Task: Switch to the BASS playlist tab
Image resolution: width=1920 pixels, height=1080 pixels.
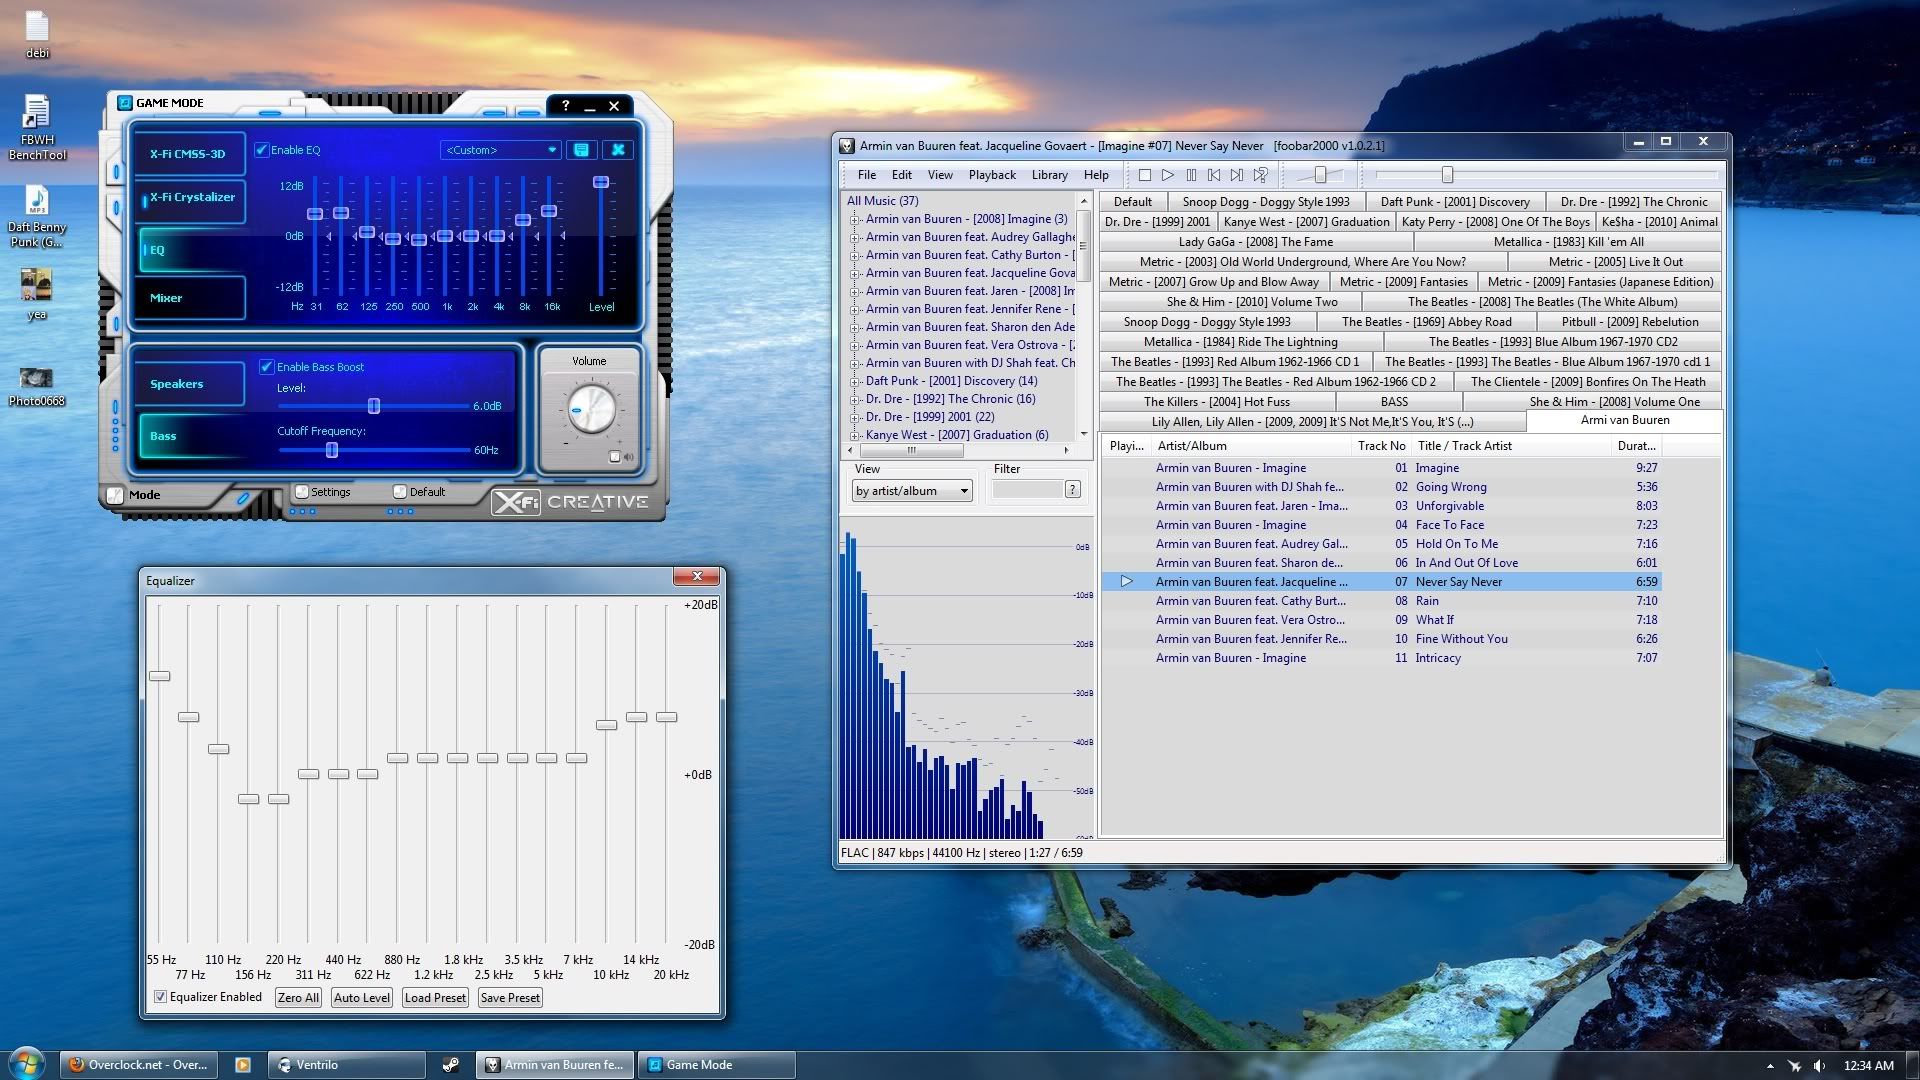Action: tap(1396, 401)
